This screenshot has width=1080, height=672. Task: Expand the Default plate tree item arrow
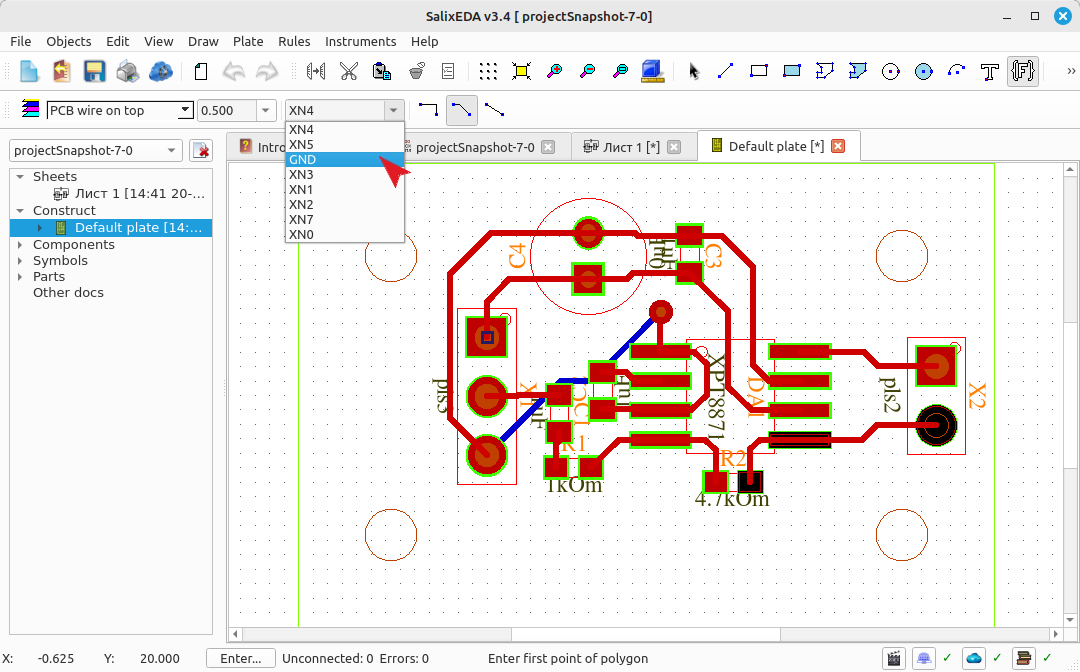pyautogui.click(x=40, y=228)
